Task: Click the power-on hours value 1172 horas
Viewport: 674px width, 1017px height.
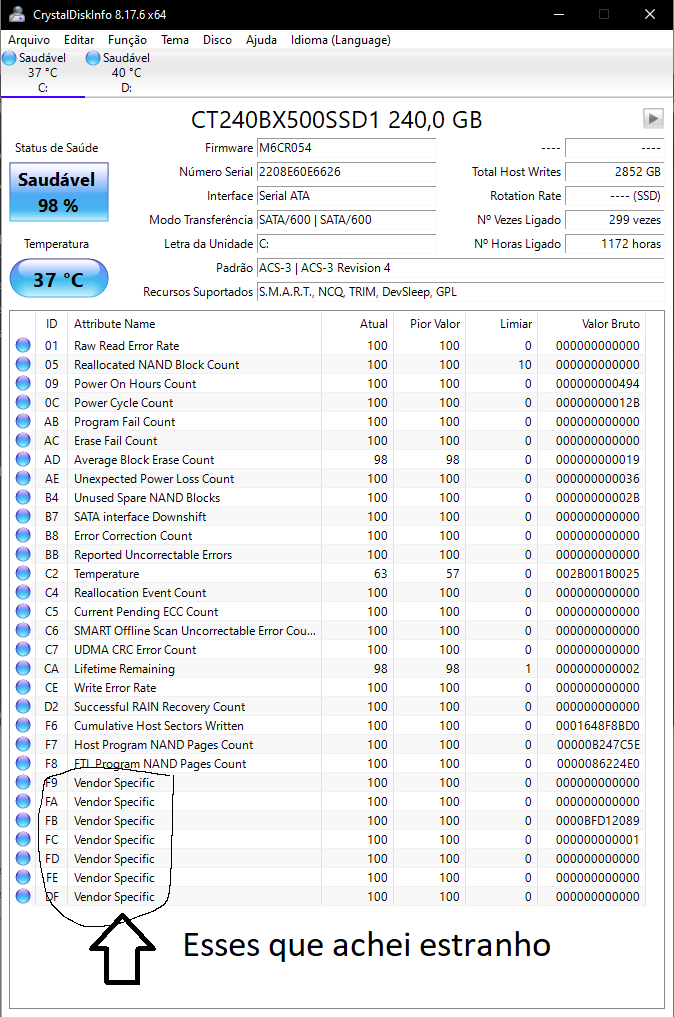Action: click(614, 244)
